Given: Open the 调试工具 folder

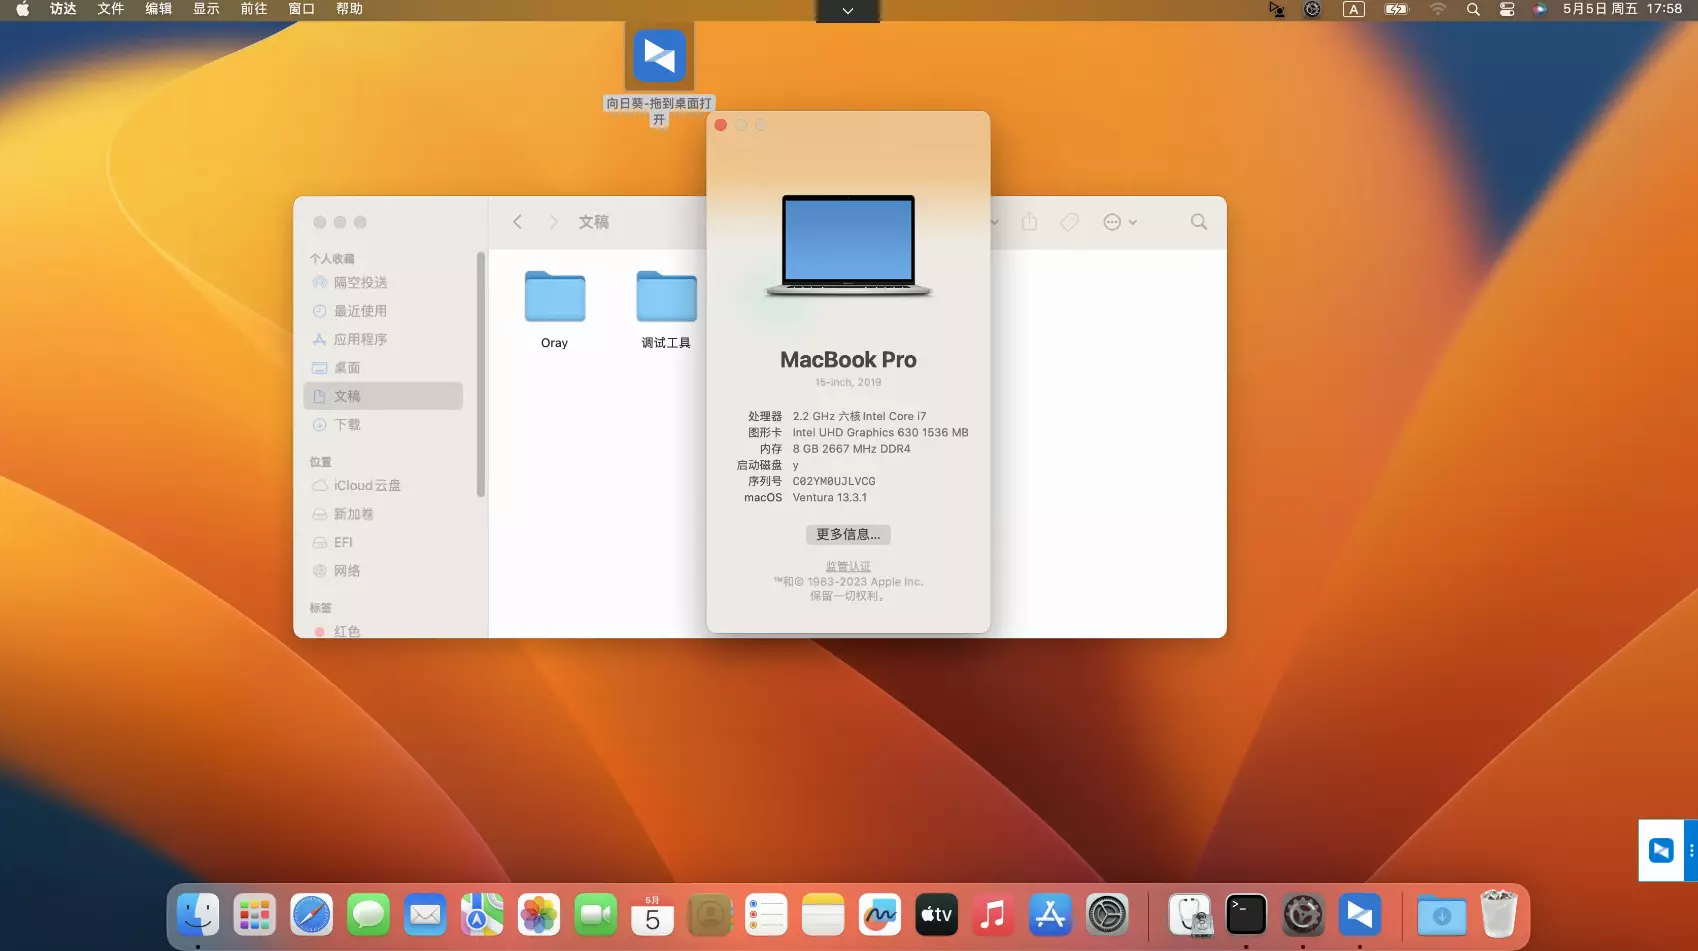Looking at the screenshot, I should pyautogui.click(x=665, y=298).
